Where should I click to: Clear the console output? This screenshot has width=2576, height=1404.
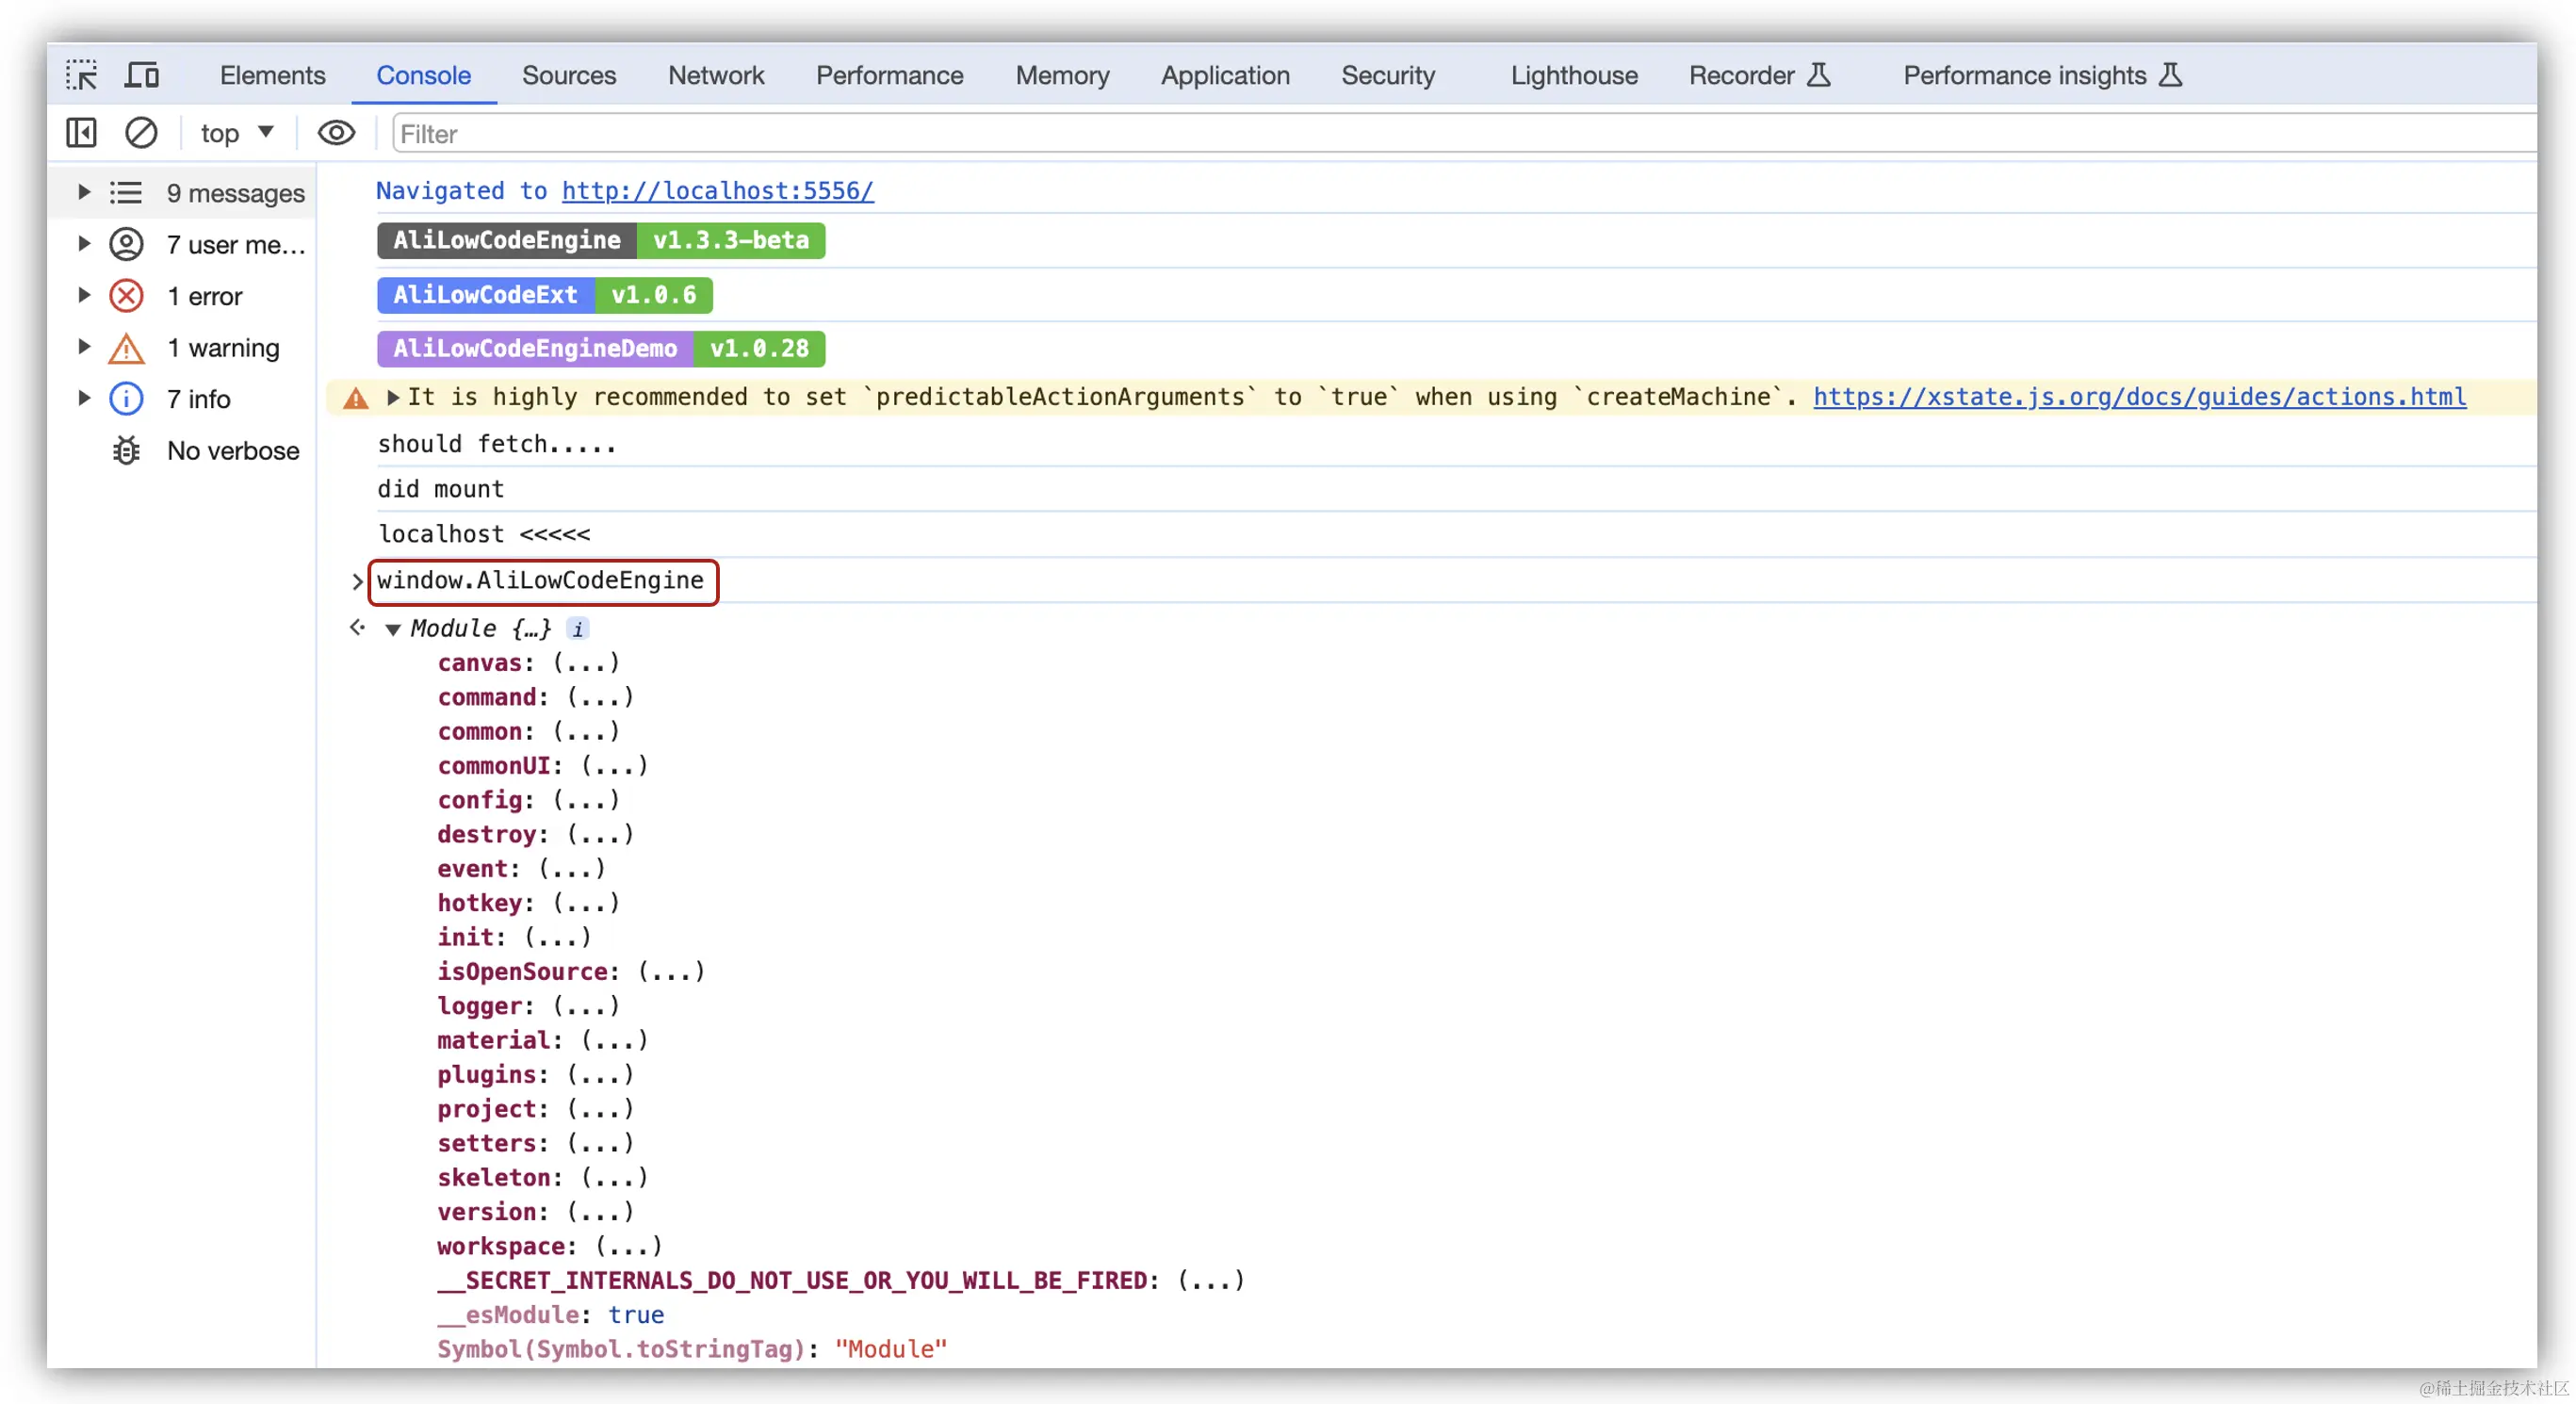click(x=141, y=132)
